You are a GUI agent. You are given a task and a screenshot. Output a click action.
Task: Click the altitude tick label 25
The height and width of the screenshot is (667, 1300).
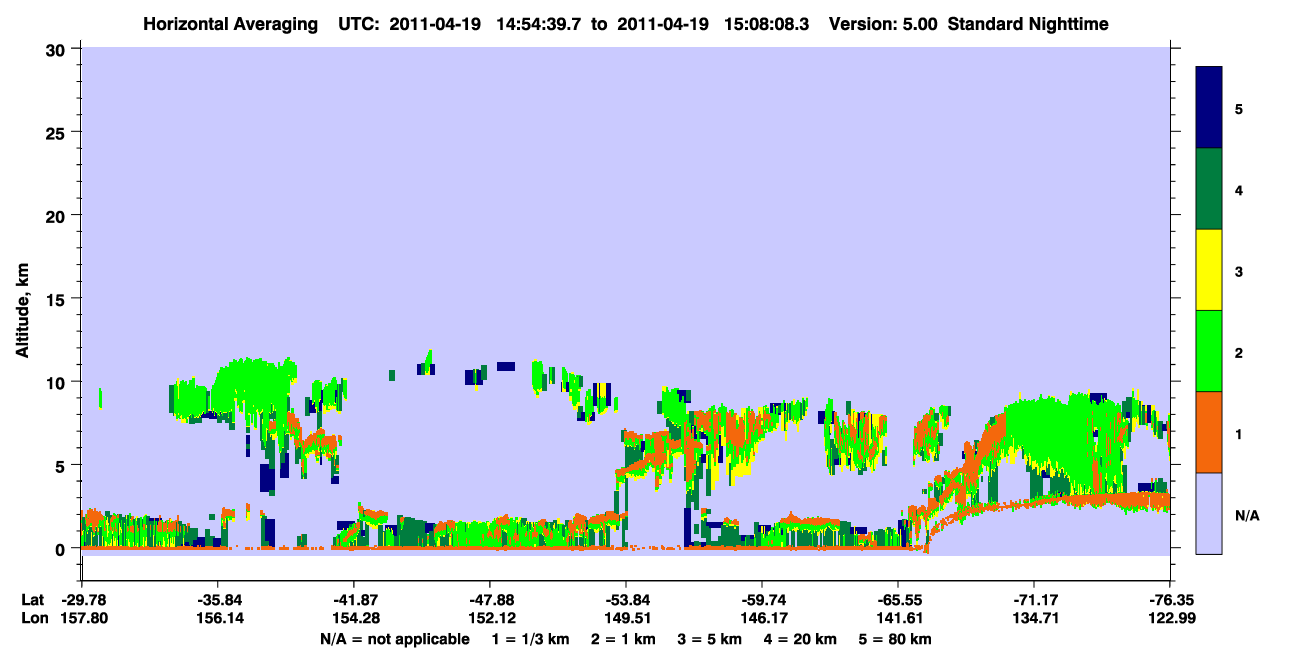coord(57,132)
